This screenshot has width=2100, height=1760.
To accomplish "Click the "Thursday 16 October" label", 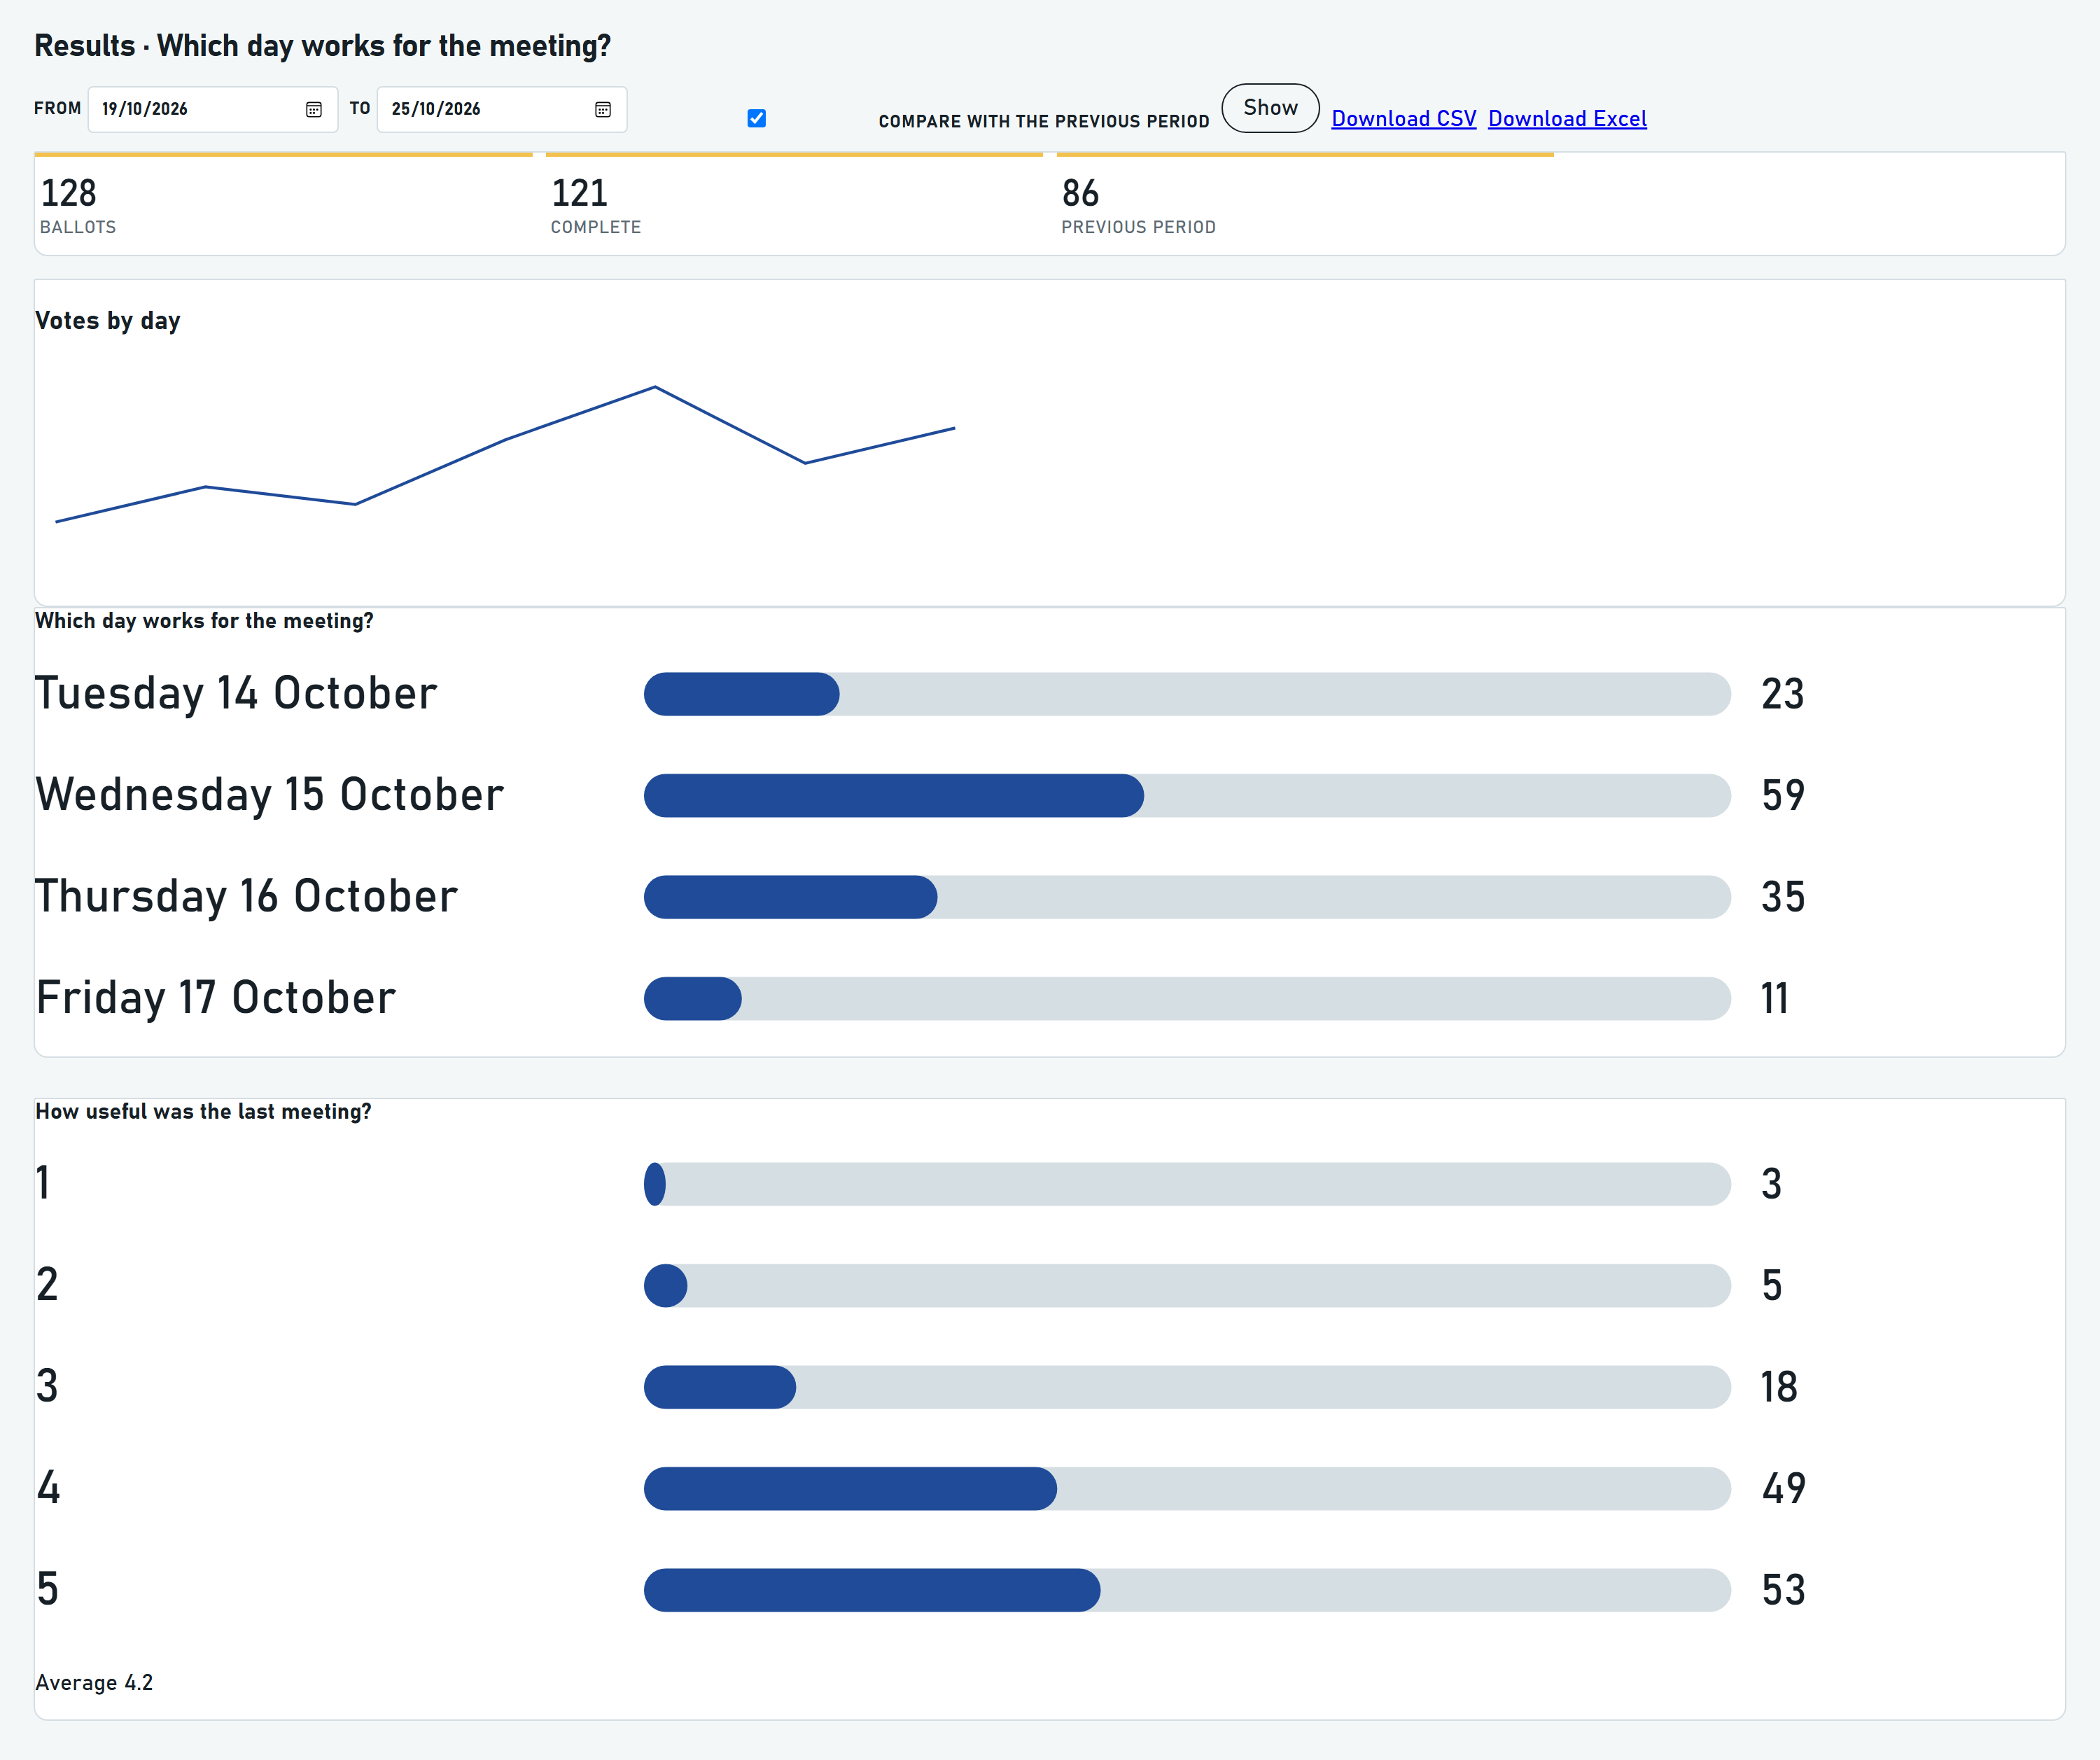I will pyautogui.click(x=246, y=897).
